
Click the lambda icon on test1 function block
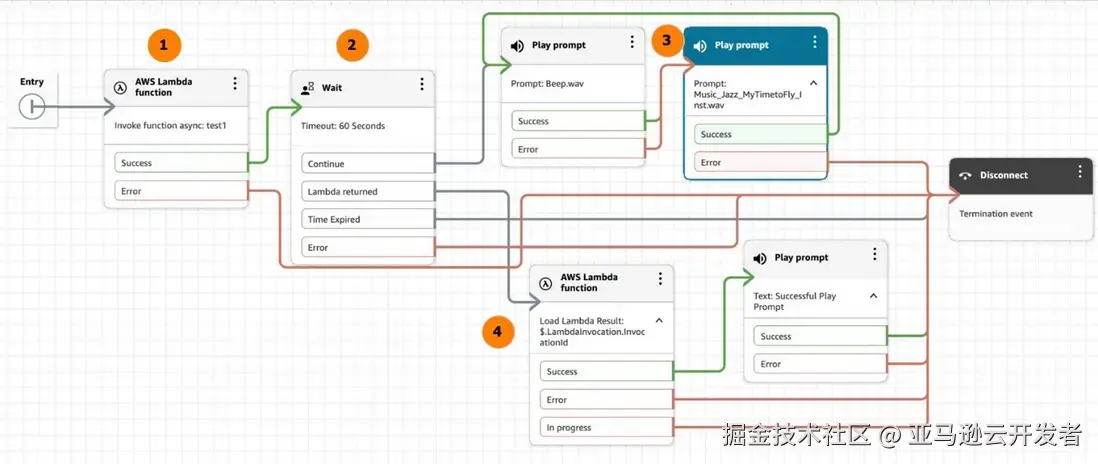point(120,87)
